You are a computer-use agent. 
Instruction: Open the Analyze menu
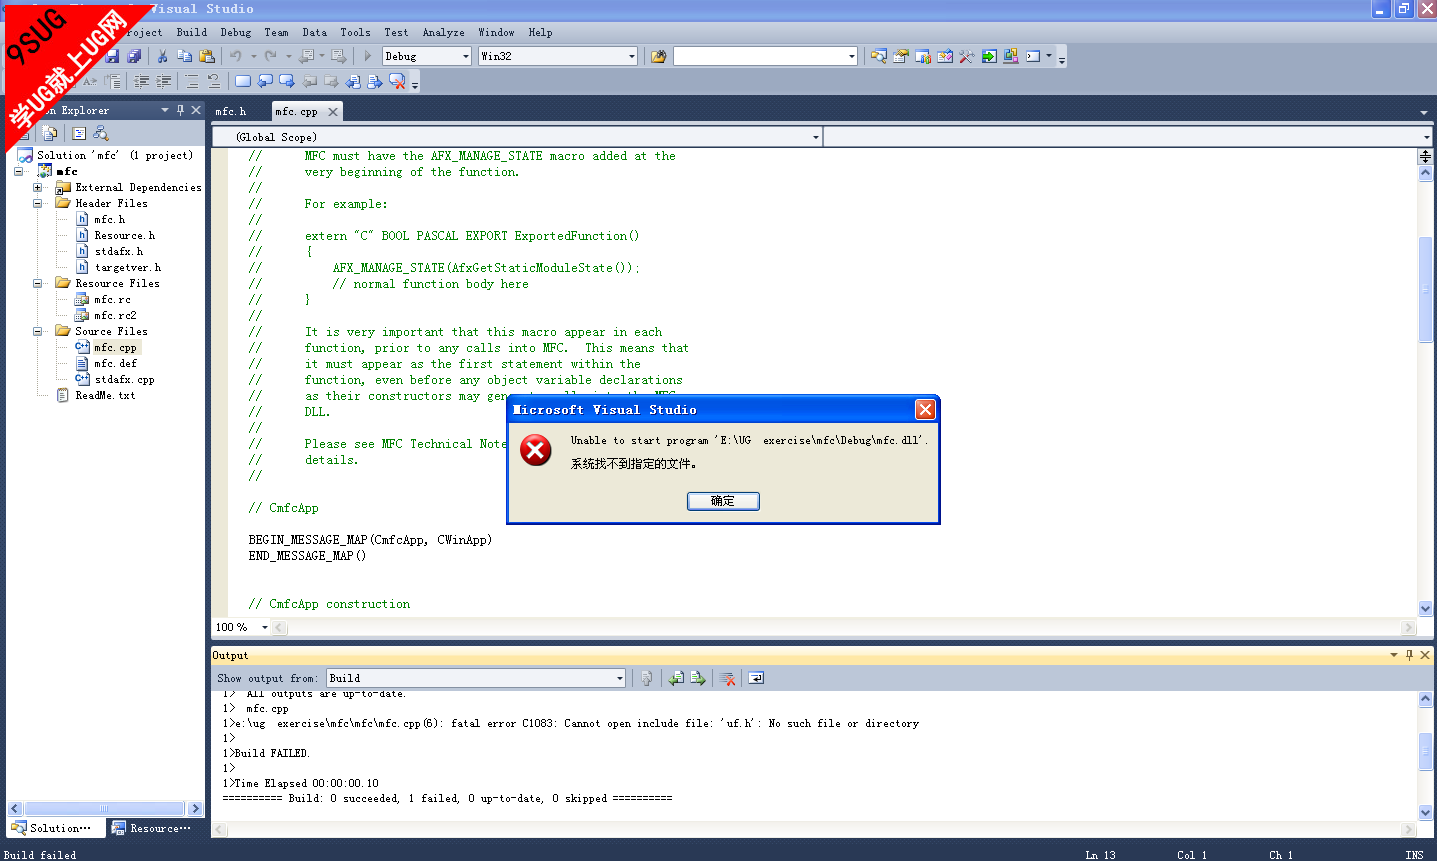pyautogui.click(x=443, y=32)
